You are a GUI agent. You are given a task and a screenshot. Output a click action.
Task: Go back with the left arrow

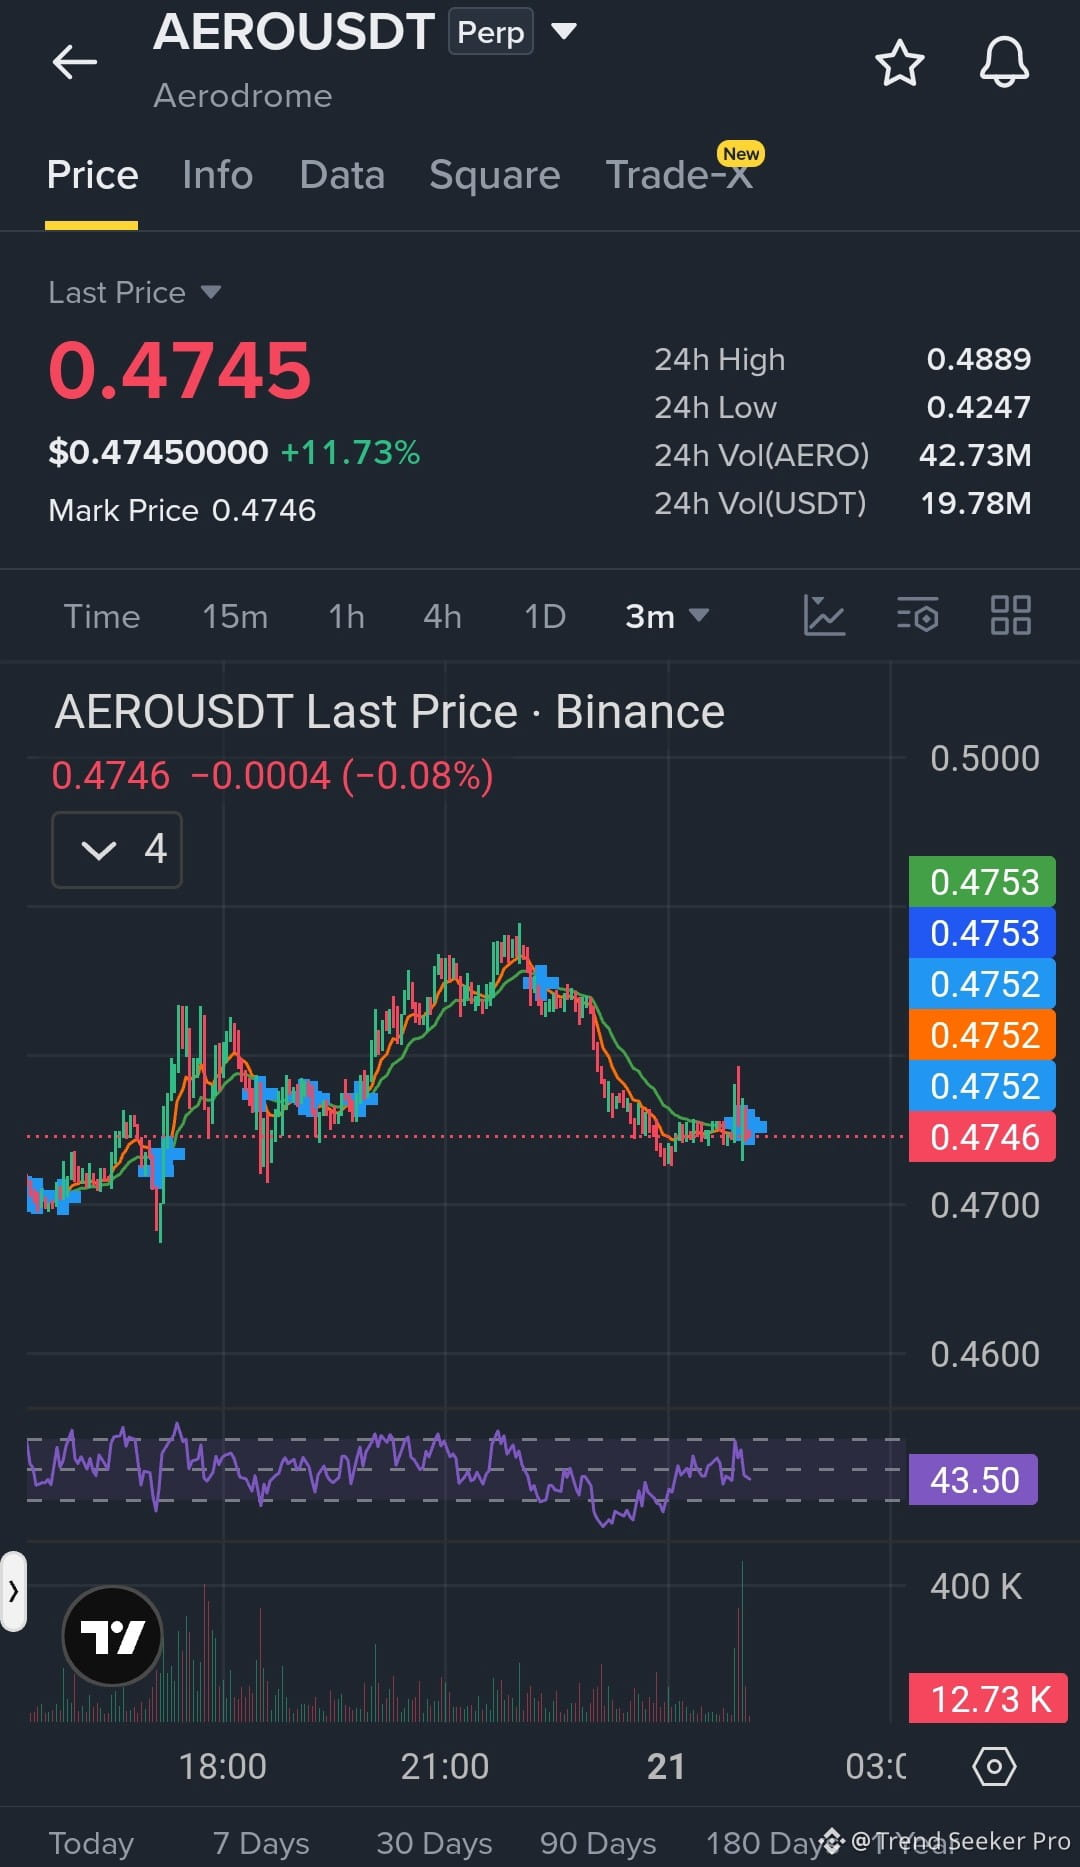(75, 62)
